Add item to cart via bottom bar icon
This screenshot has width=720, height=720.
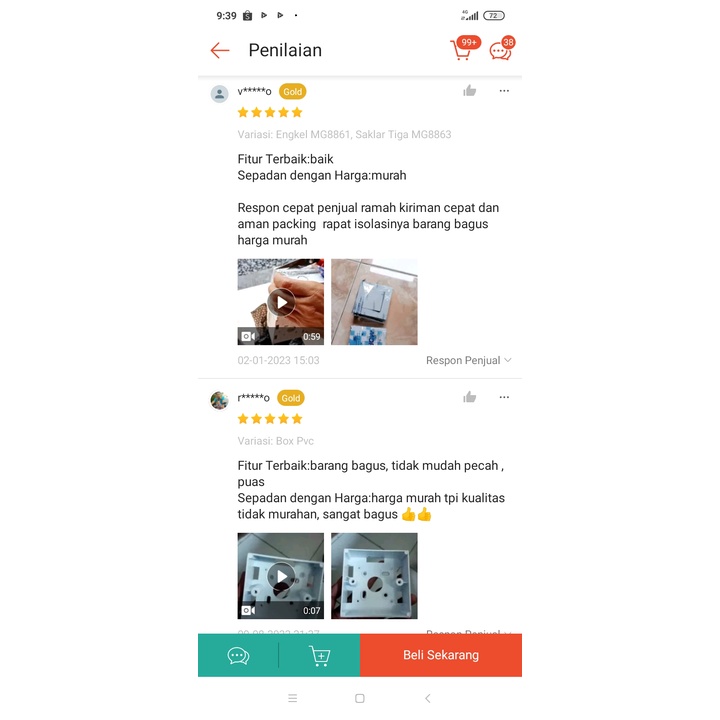[320, 655]
